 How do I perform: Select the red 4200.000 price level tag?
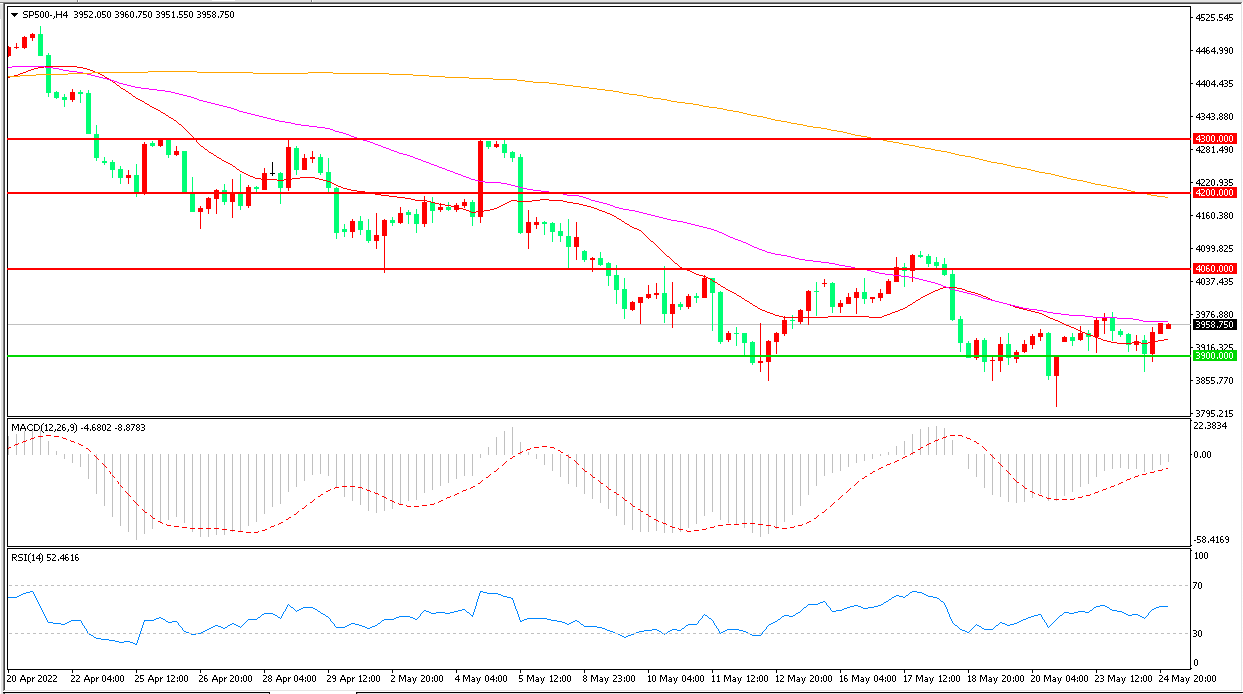point(1214,192)
